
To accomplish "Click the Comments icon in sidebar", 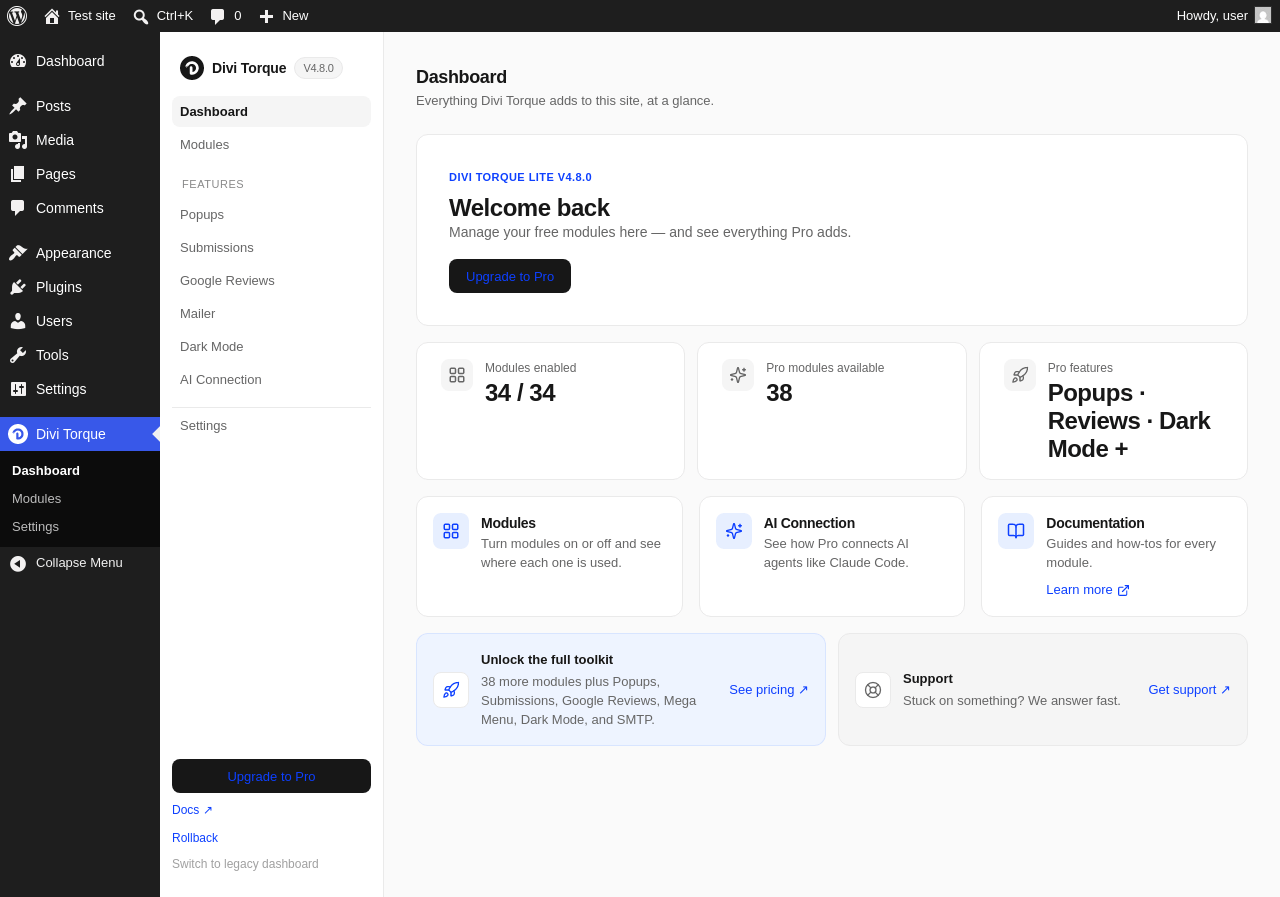I will pos(18,208).
